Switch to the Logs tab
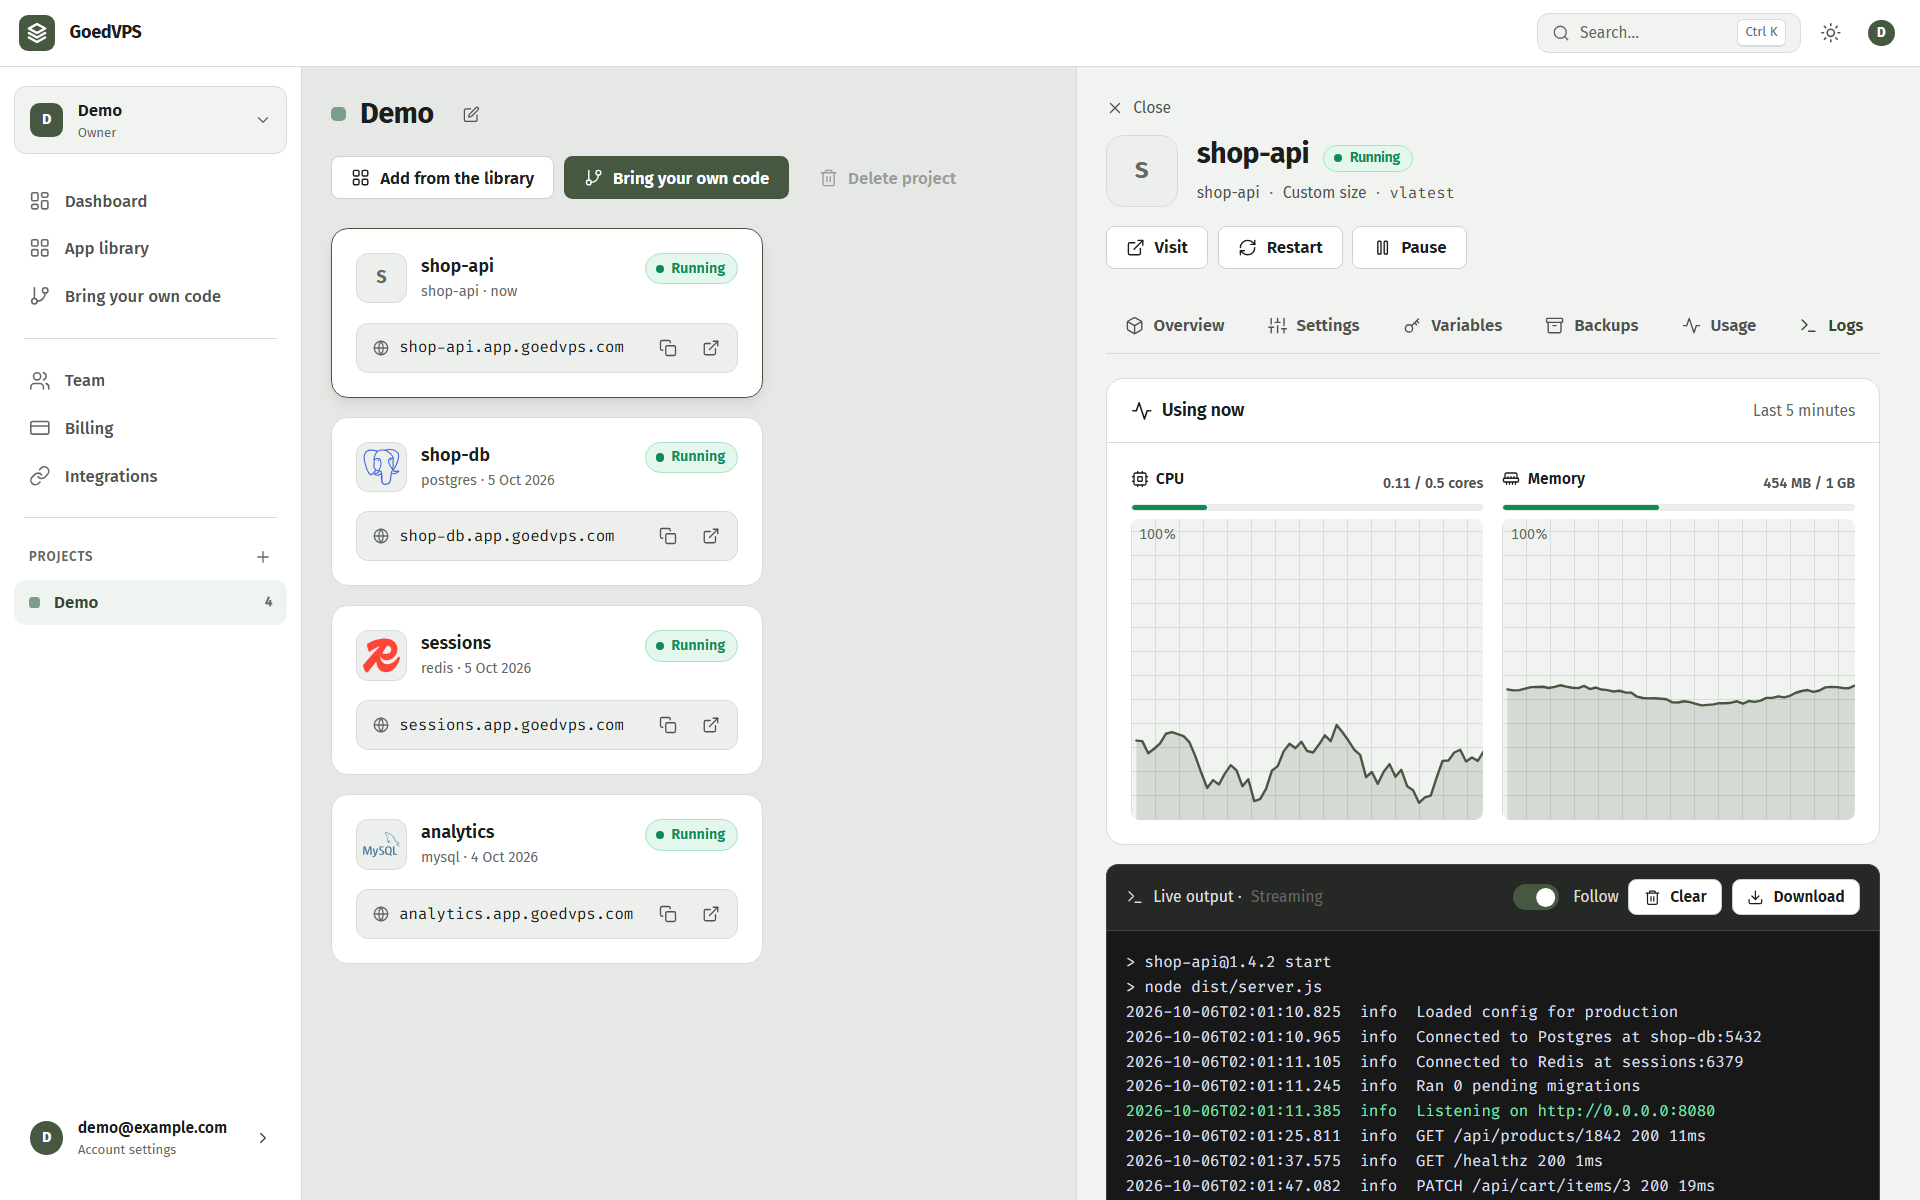This screenshot has width=1920, height=1200. pos(1832,326)
